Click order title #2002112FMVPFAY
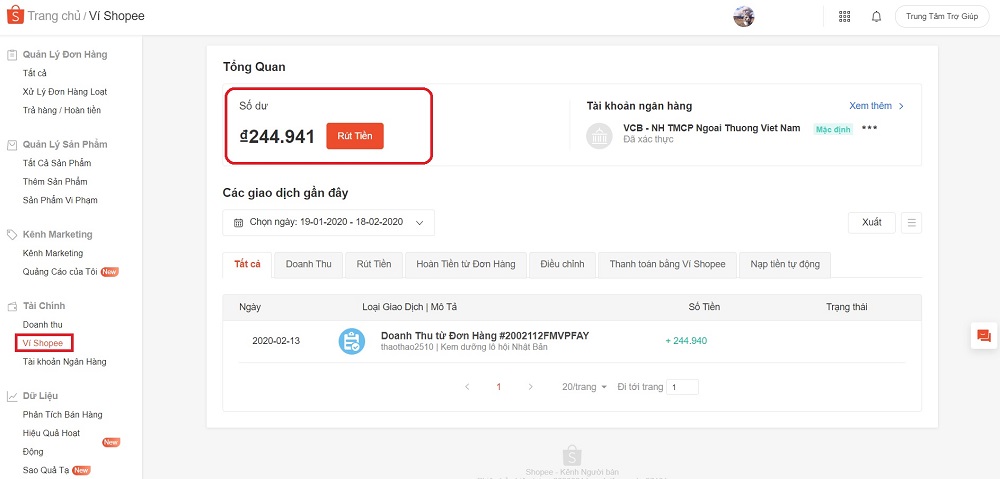Screen dimensions: 1000x479 click(x=485, y=335)
